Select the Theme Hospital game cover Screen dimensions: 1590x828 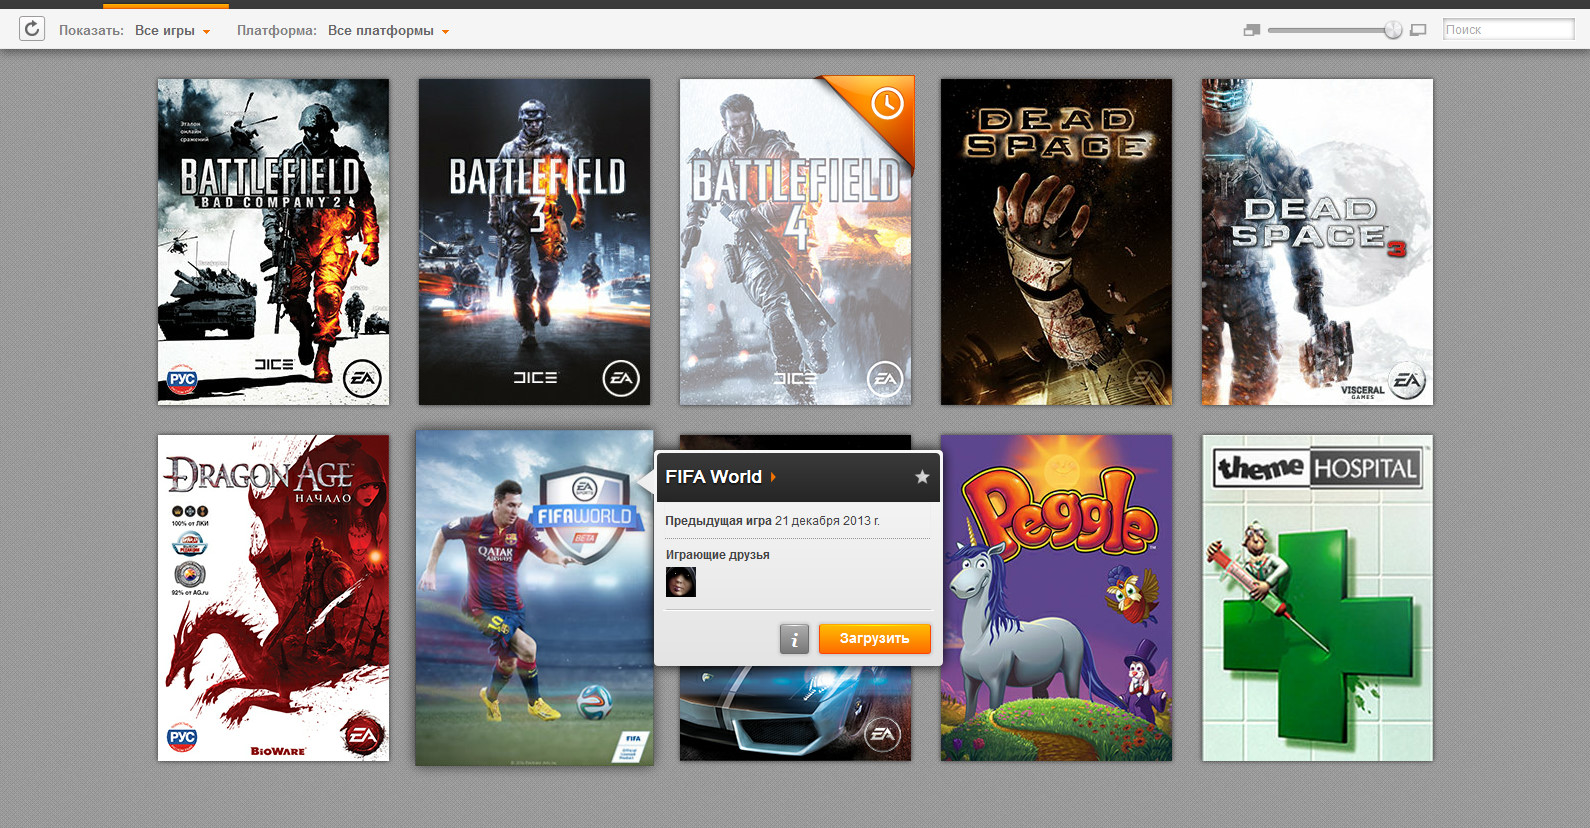(x=1317, y=598)
